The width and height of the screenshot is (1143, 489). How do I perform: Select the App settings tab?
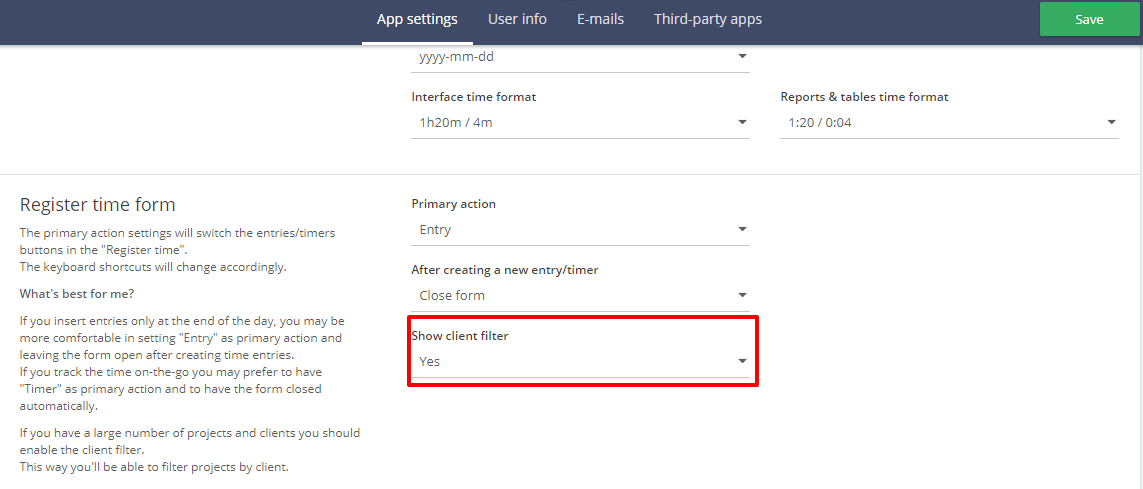tap(417, 20)
